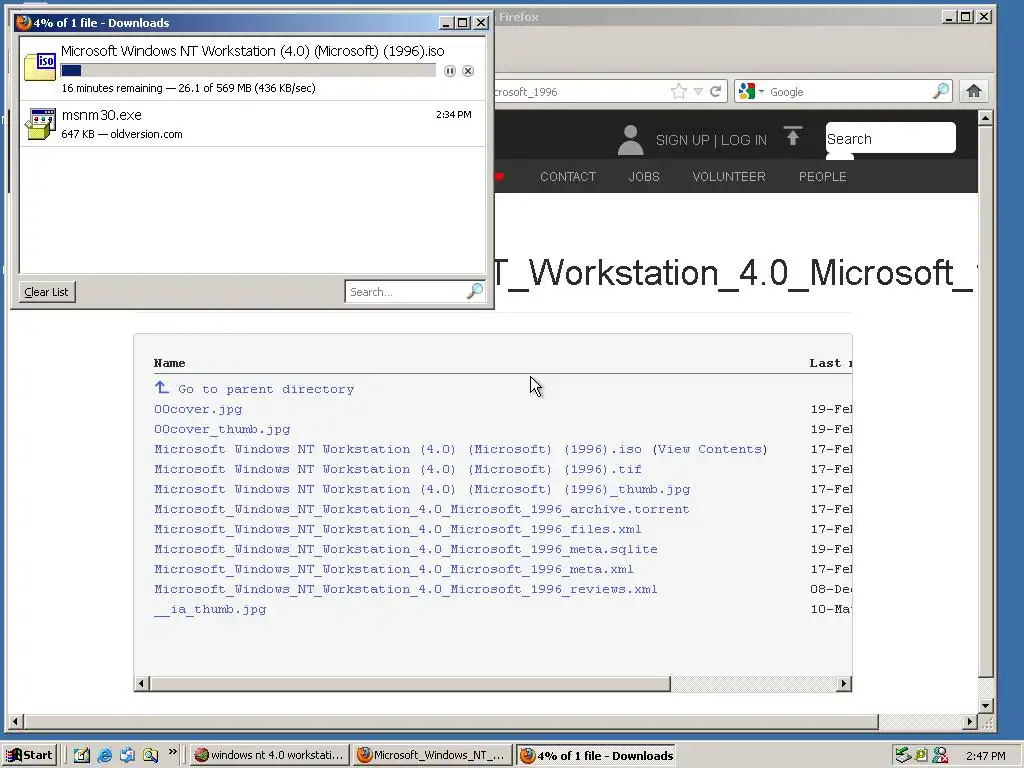This screenshot has height=768, width=1024.
Task: Click the Google search magnifier icon
Action: pyautogui.click(x=940, y=91)
